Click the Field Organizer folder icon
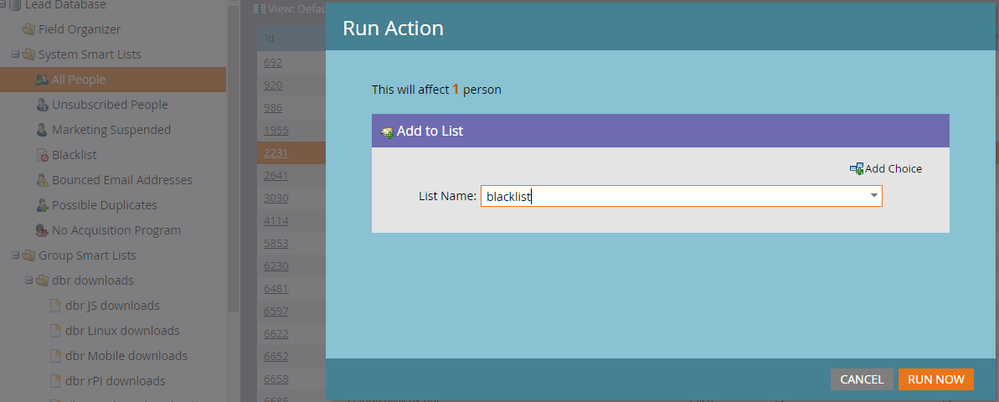The width and height of the screenshot is (999, 402). (29, 29)
